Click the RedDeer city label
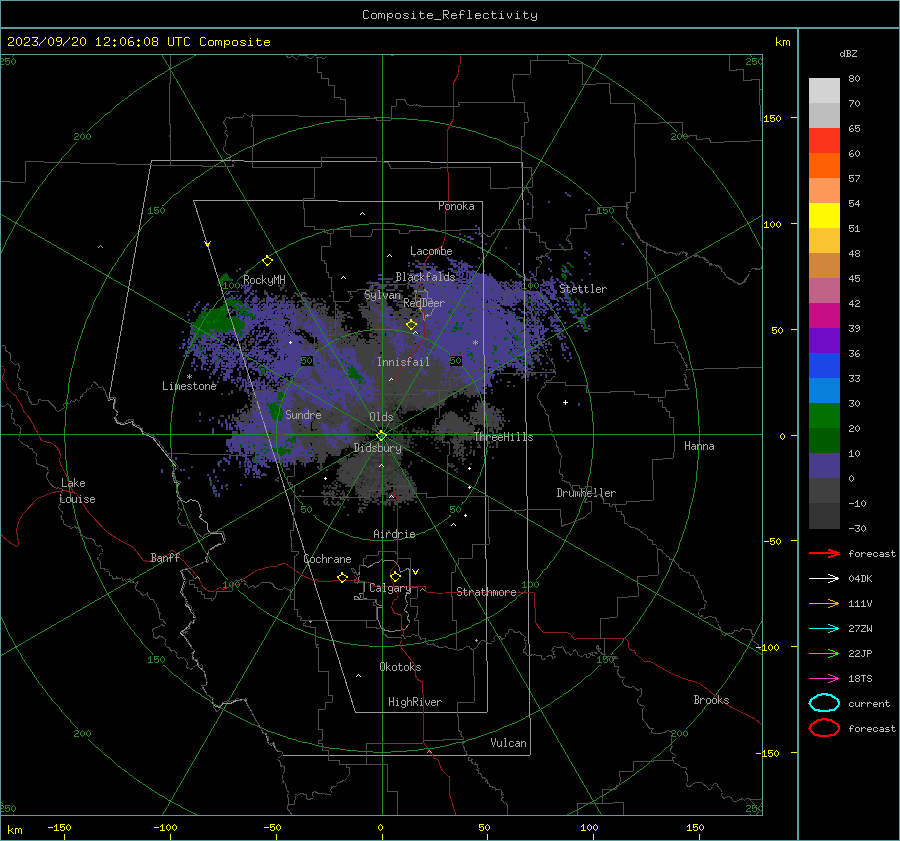The image size is (900, 841). click(424, 303)
